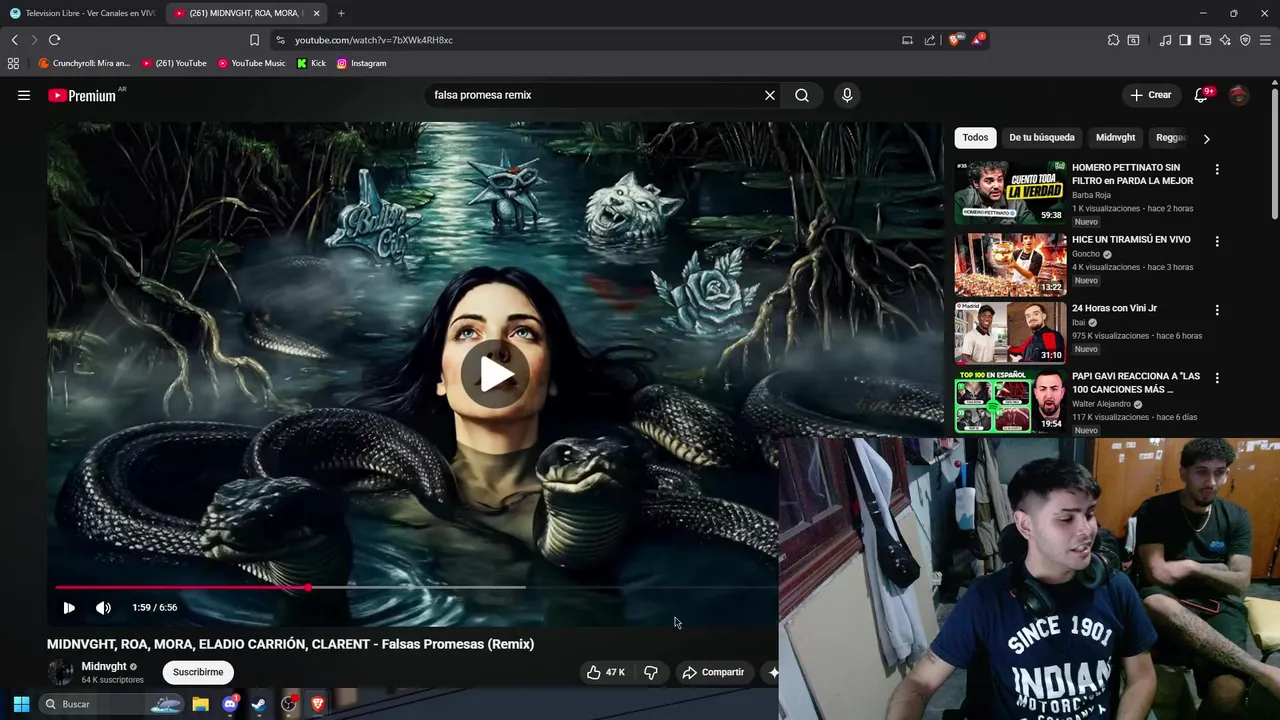Open Homero Pettinato video thumbnail

click(1010, 192)
